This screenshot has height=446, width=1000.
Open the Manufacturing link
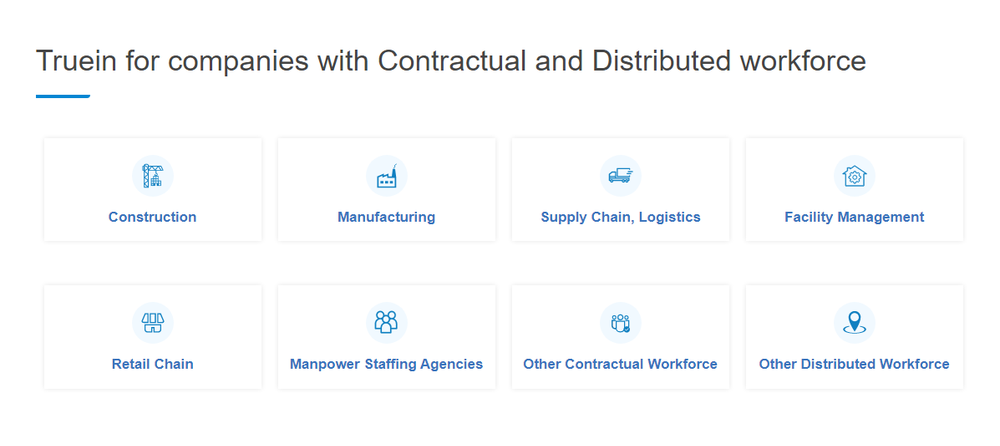[386, 217]
